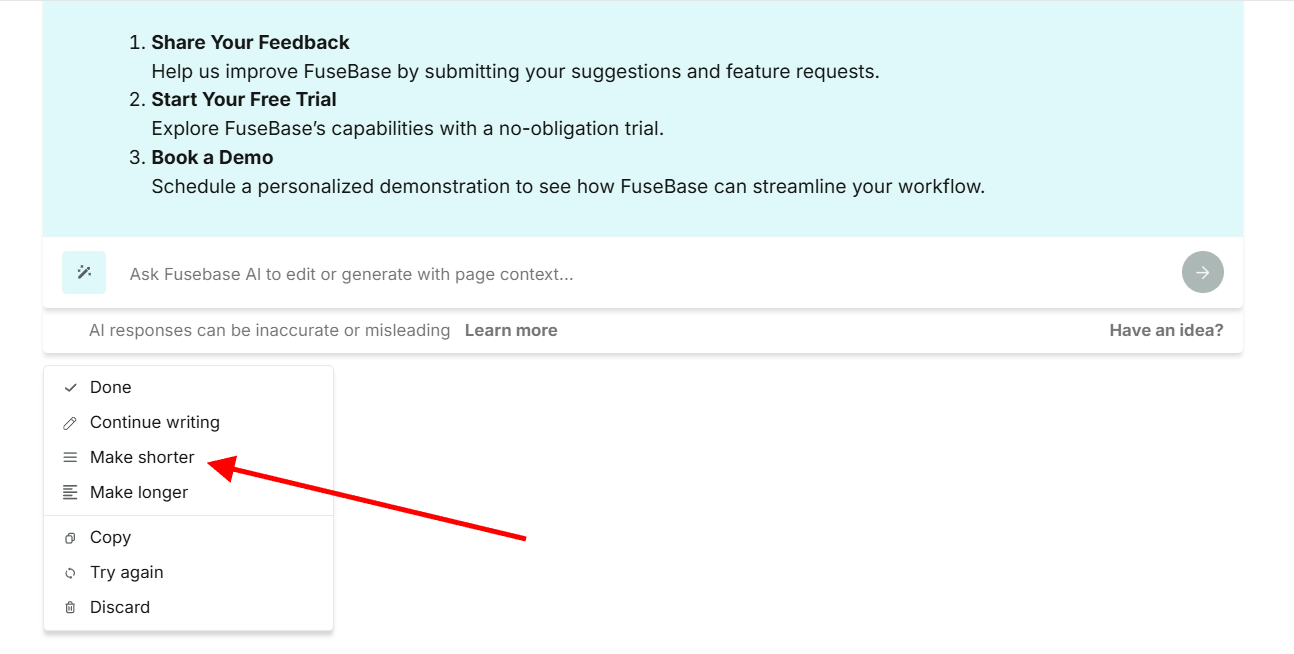The image size is (1294, 654).
Task: Click the pencil icon for Continue writing
Action: pyautogui.click(x=70, y=423)
